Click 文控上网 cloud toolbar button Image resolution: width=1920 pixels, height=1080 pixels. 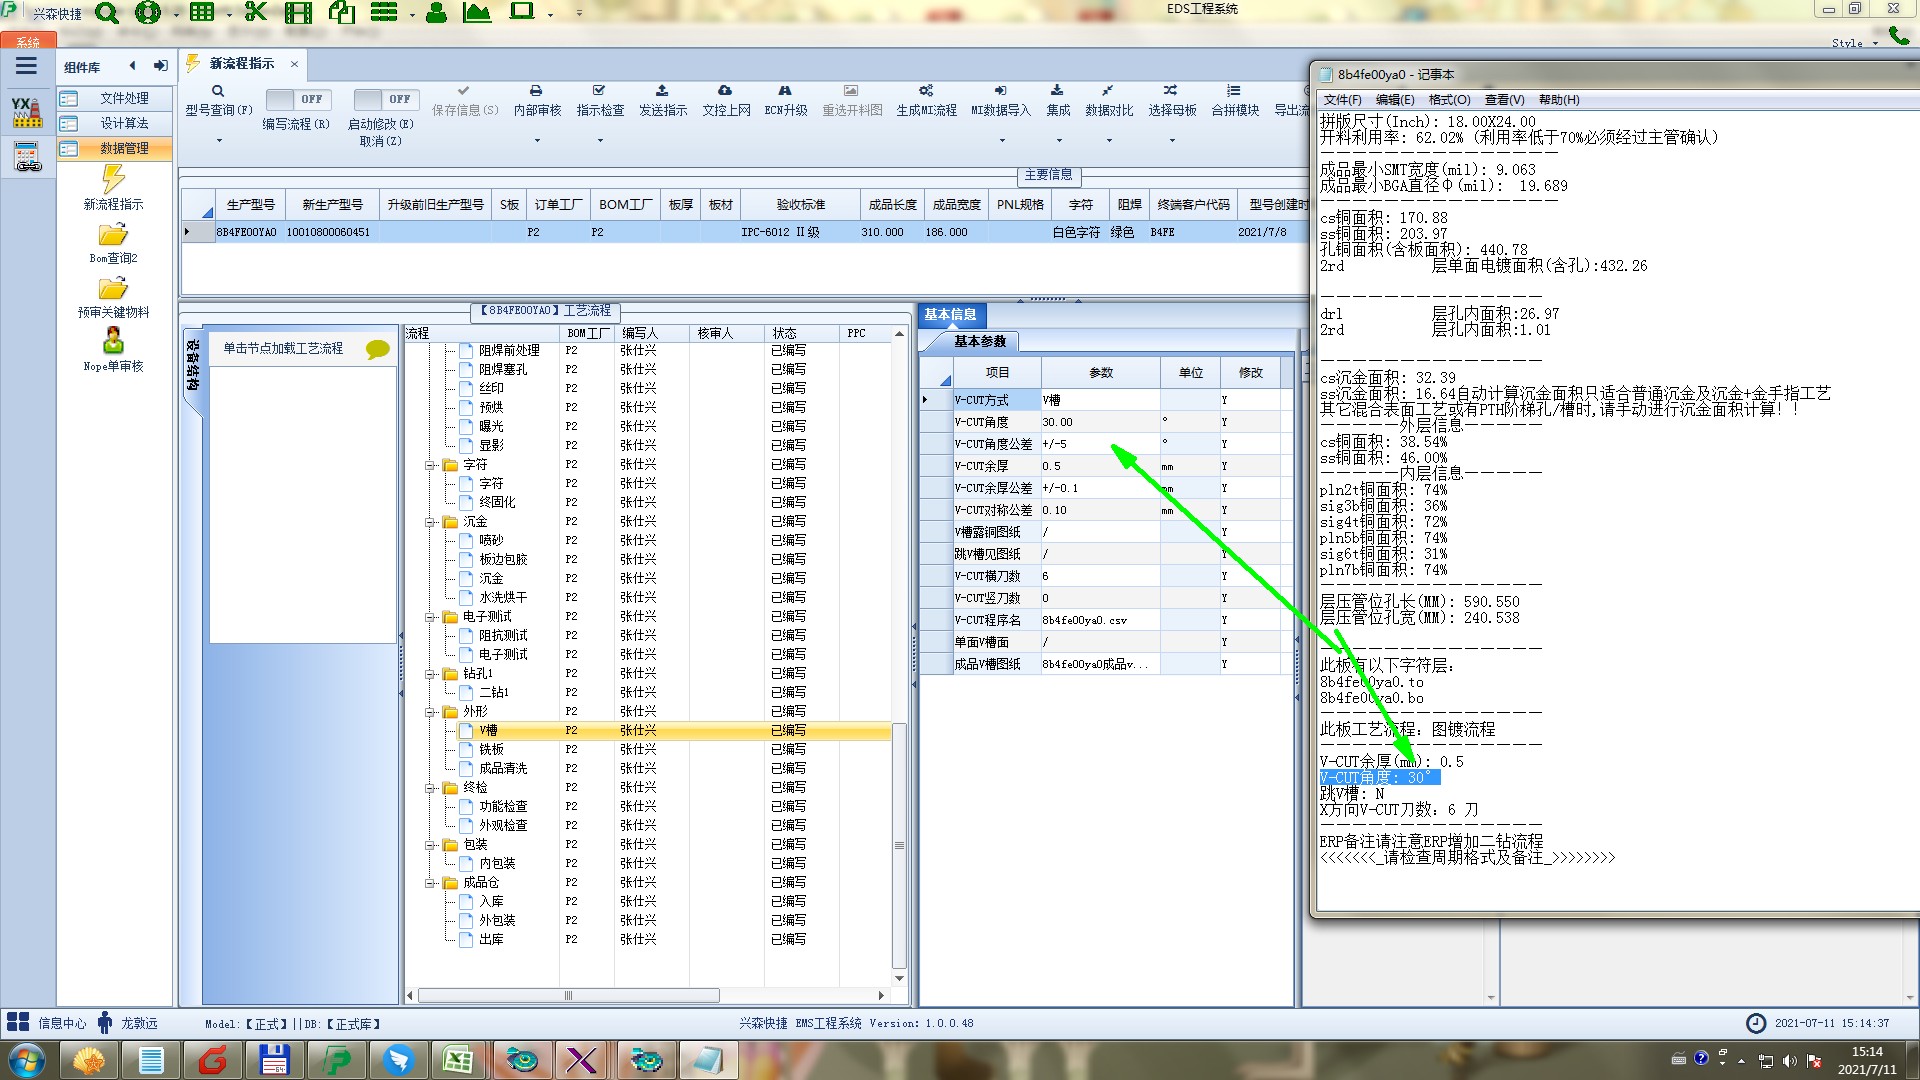(x=726, y=101)
